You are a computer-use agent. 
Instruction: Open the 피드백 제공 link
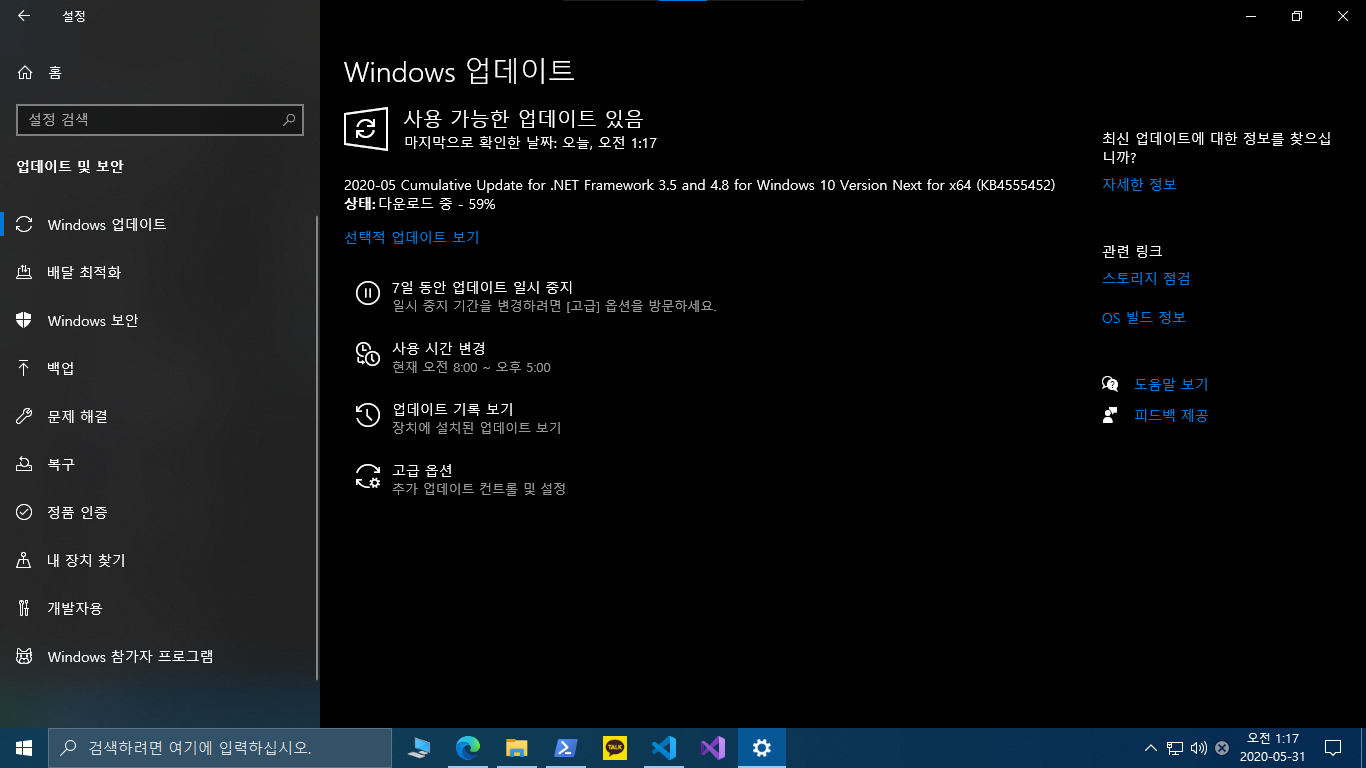coord(1171,415)
